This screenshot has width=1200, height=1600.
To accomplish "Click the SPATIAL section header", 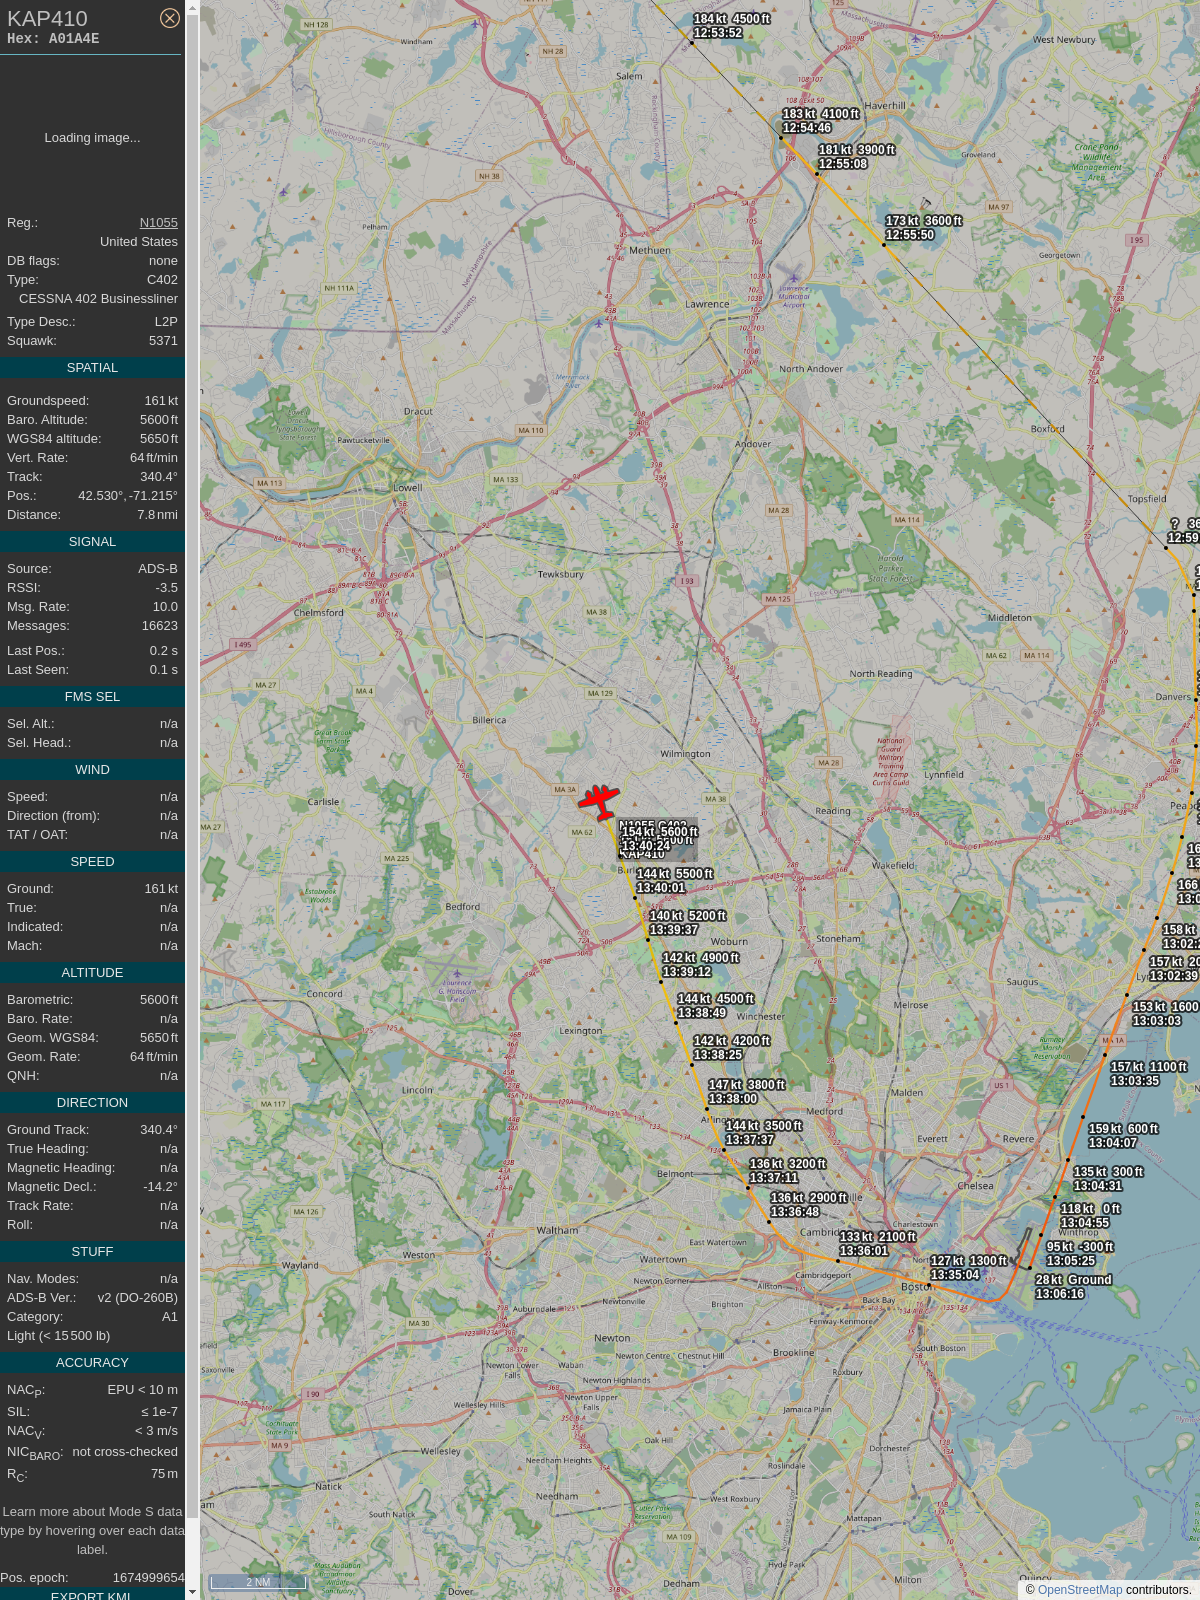I will (x=92, y=368).
